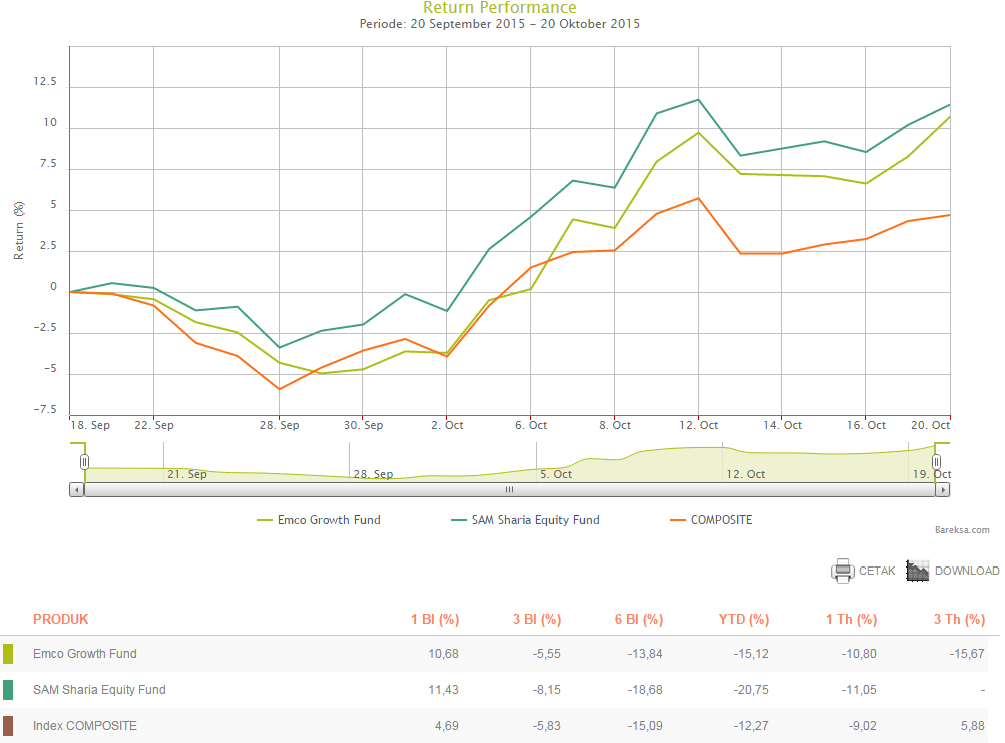The height and width of the screenshot is (743, 1005).
Task: Click the left range handle in navigator
Action: [85, 461]
